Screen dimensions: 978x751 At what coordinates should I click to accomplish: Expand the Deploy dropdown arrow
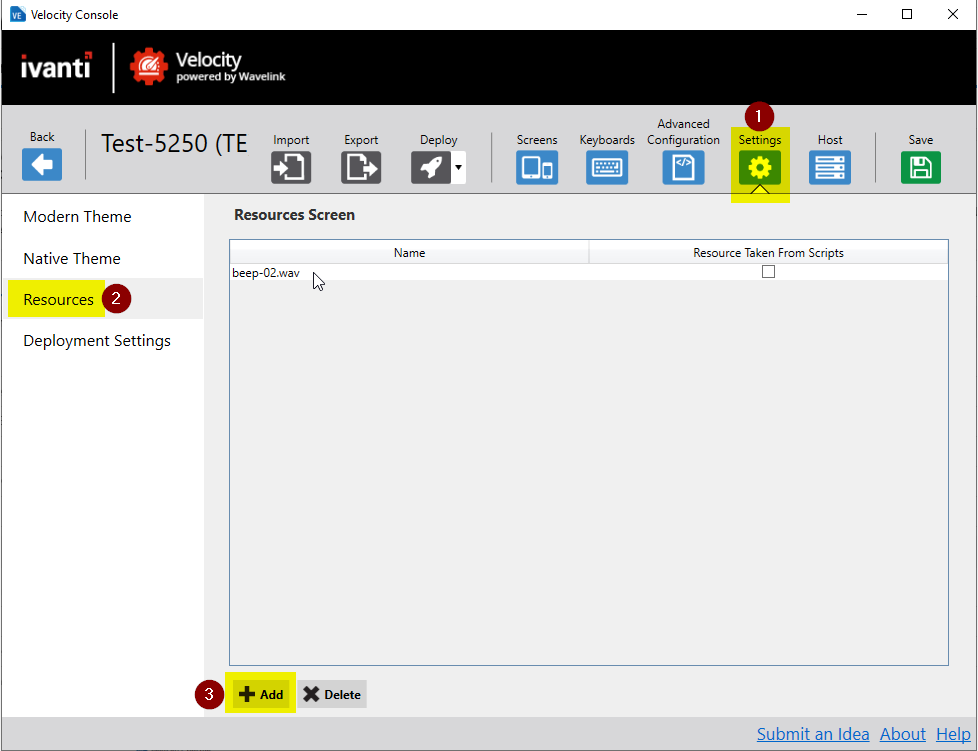[458, 167]
